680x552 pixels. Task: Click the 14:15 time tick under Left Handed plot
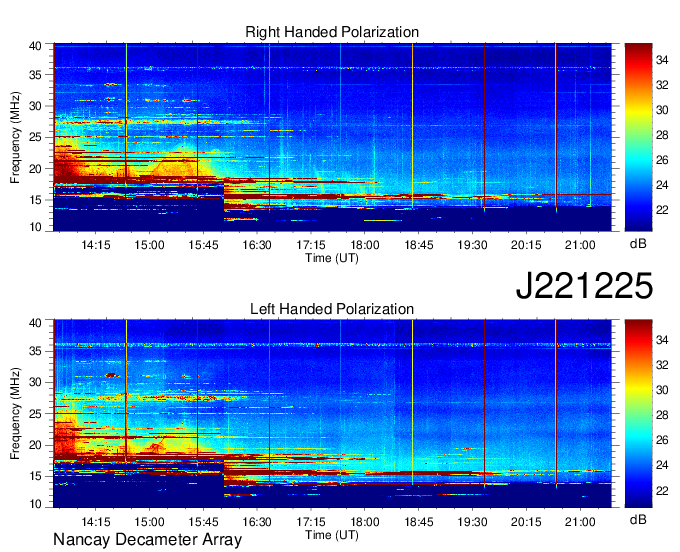(95, 522)
